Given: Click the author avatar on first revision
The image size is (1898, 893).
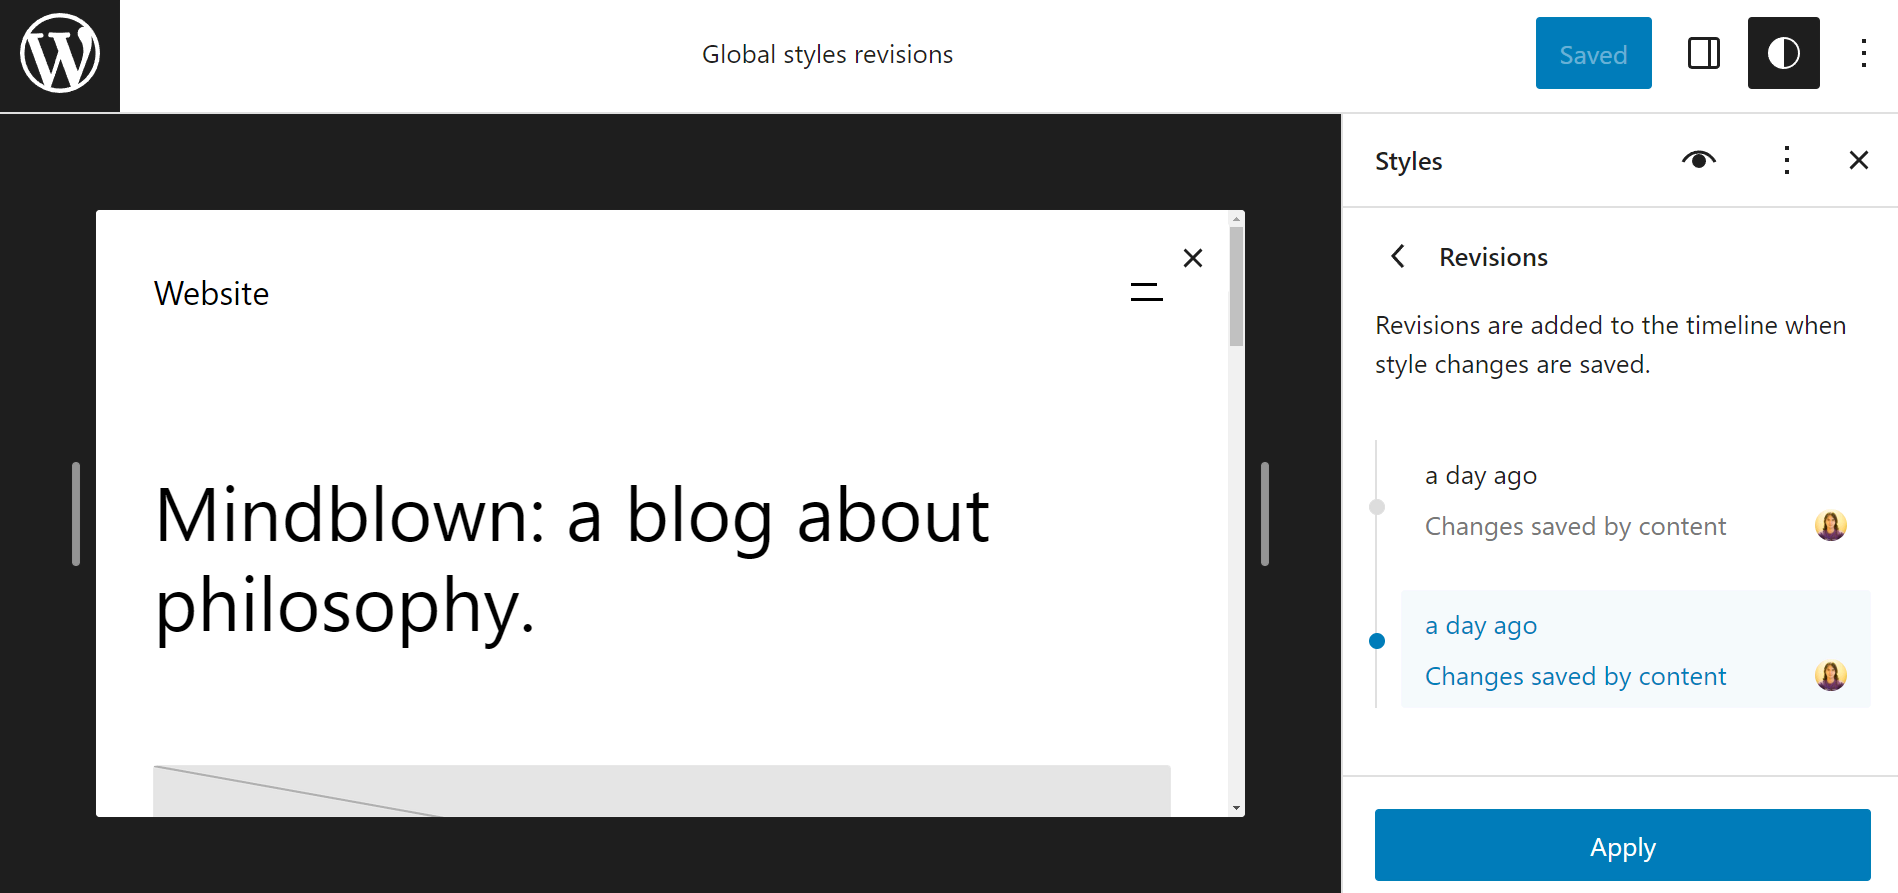Looking at the screenshot, I should [1830, 526].
